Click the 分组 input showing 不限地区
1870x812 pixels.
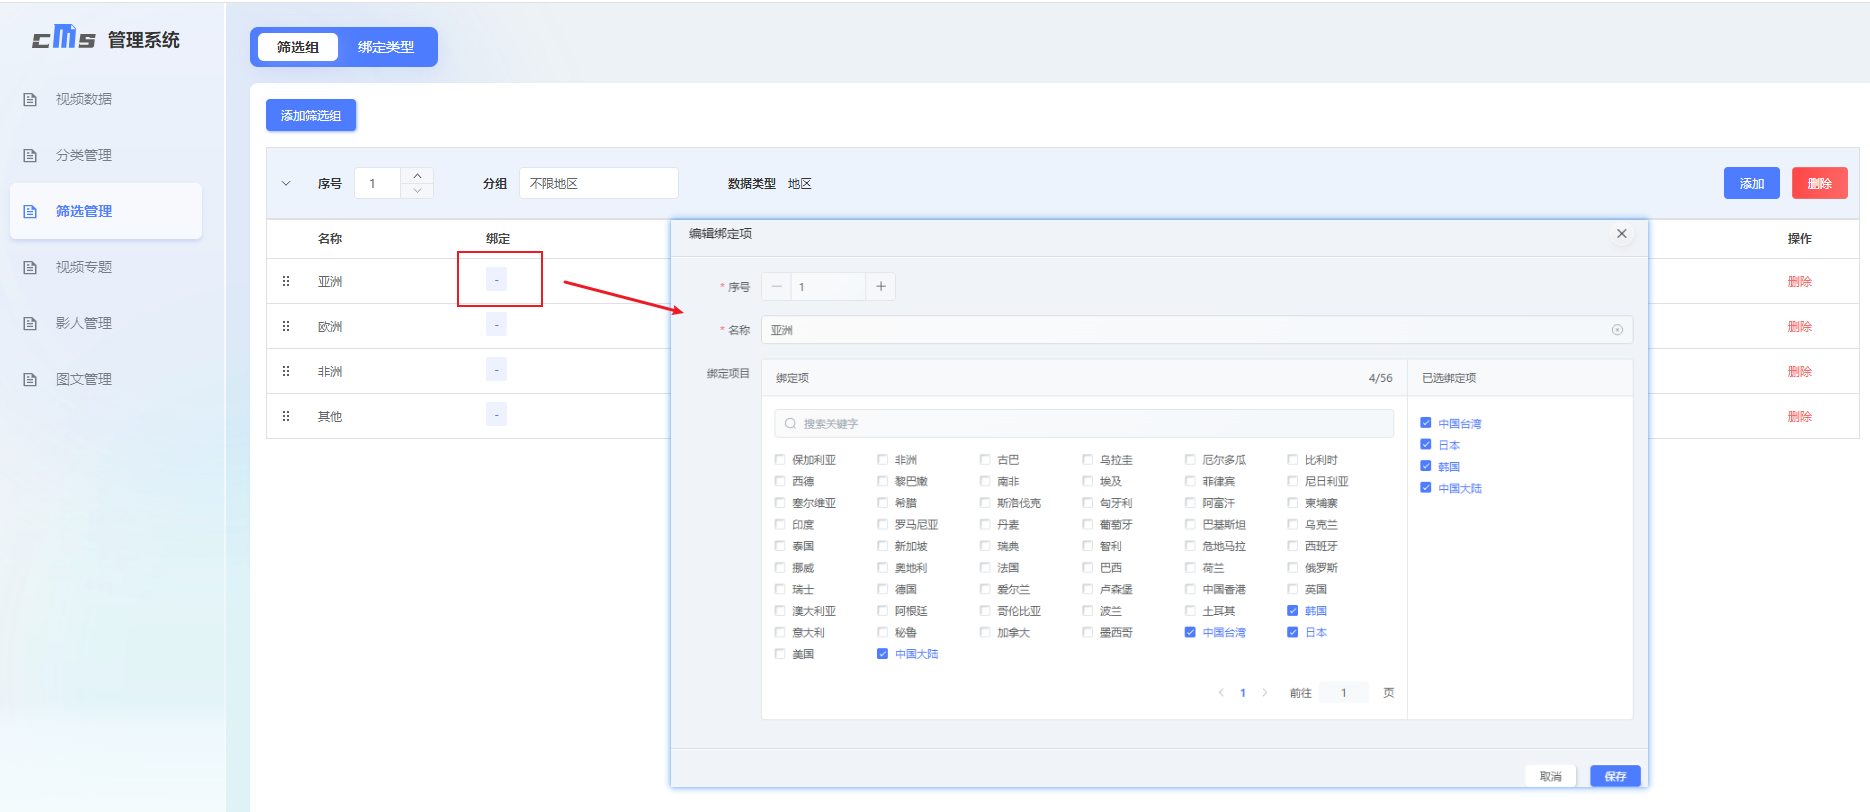[x=598, y=183]
